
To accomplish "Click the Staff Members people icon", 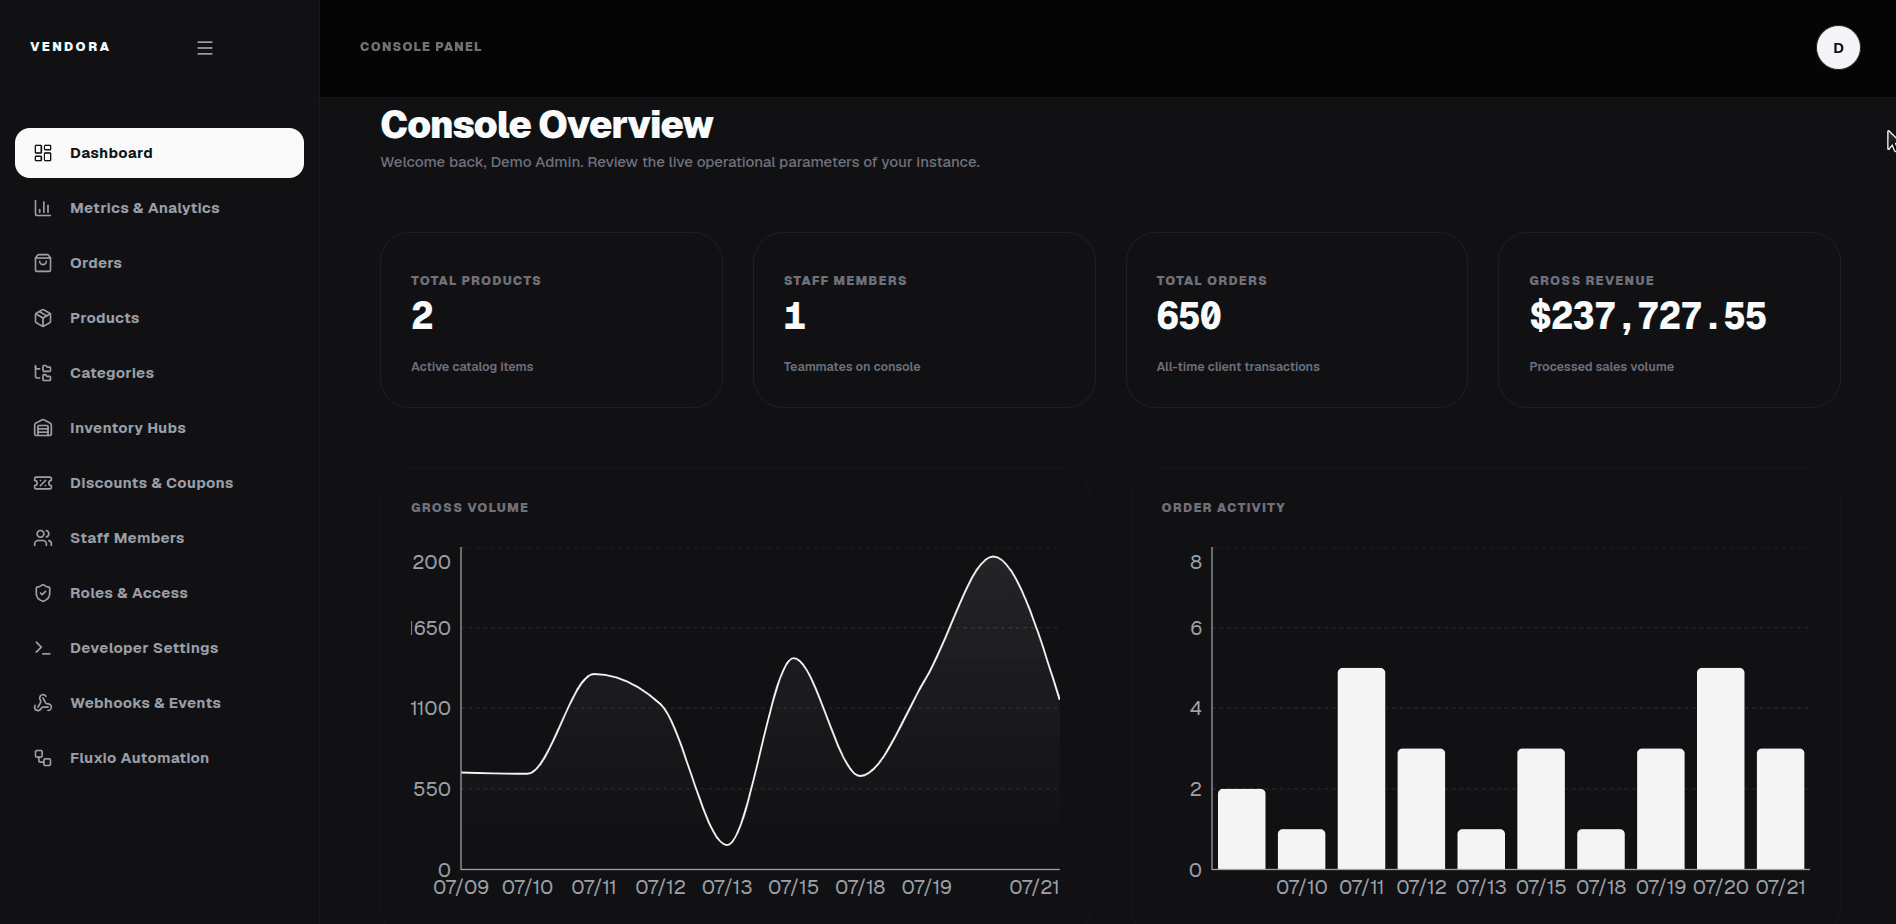I will (43, 538).
